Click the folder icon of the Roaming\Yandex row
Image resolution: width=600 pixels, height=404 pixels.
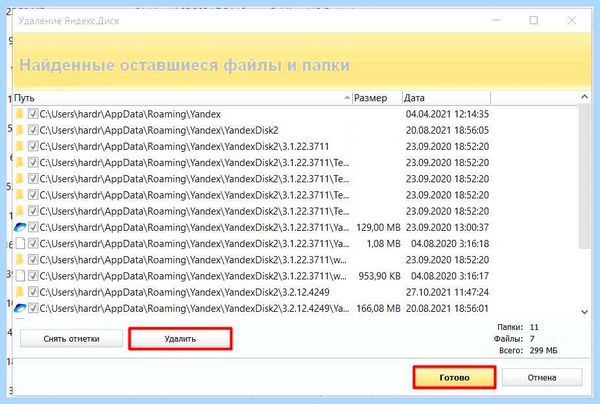click(20, 114)
